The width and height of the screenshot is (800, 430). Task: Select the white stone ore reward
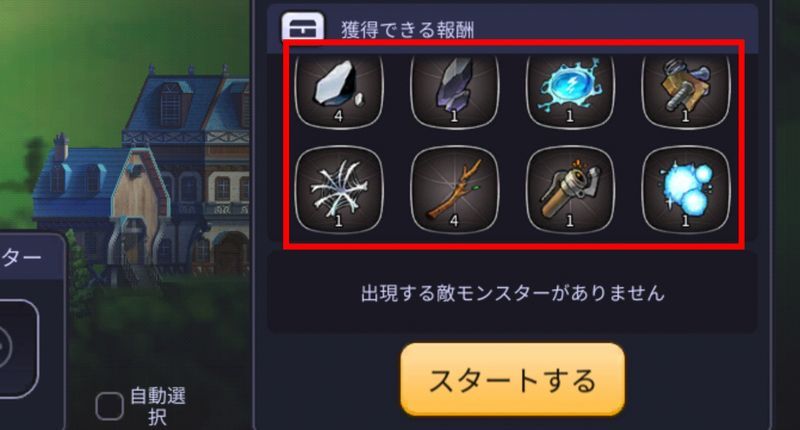[339, 89]
